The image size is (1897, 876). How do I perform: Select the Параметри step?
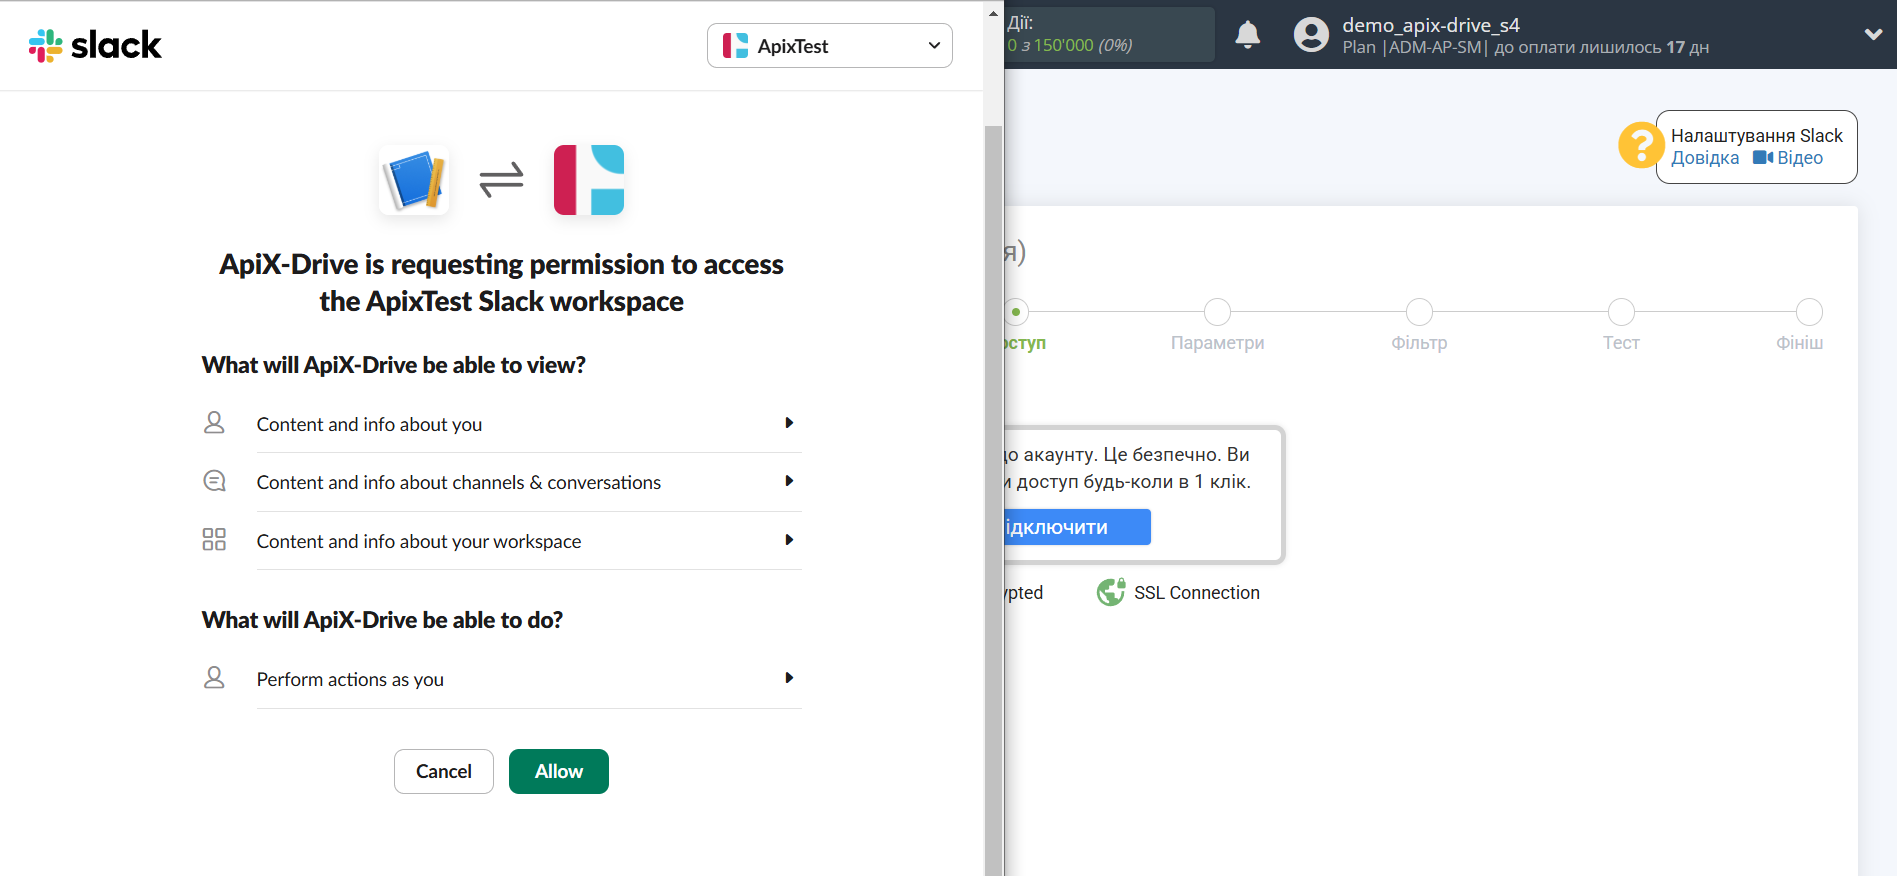(1217, 343)
